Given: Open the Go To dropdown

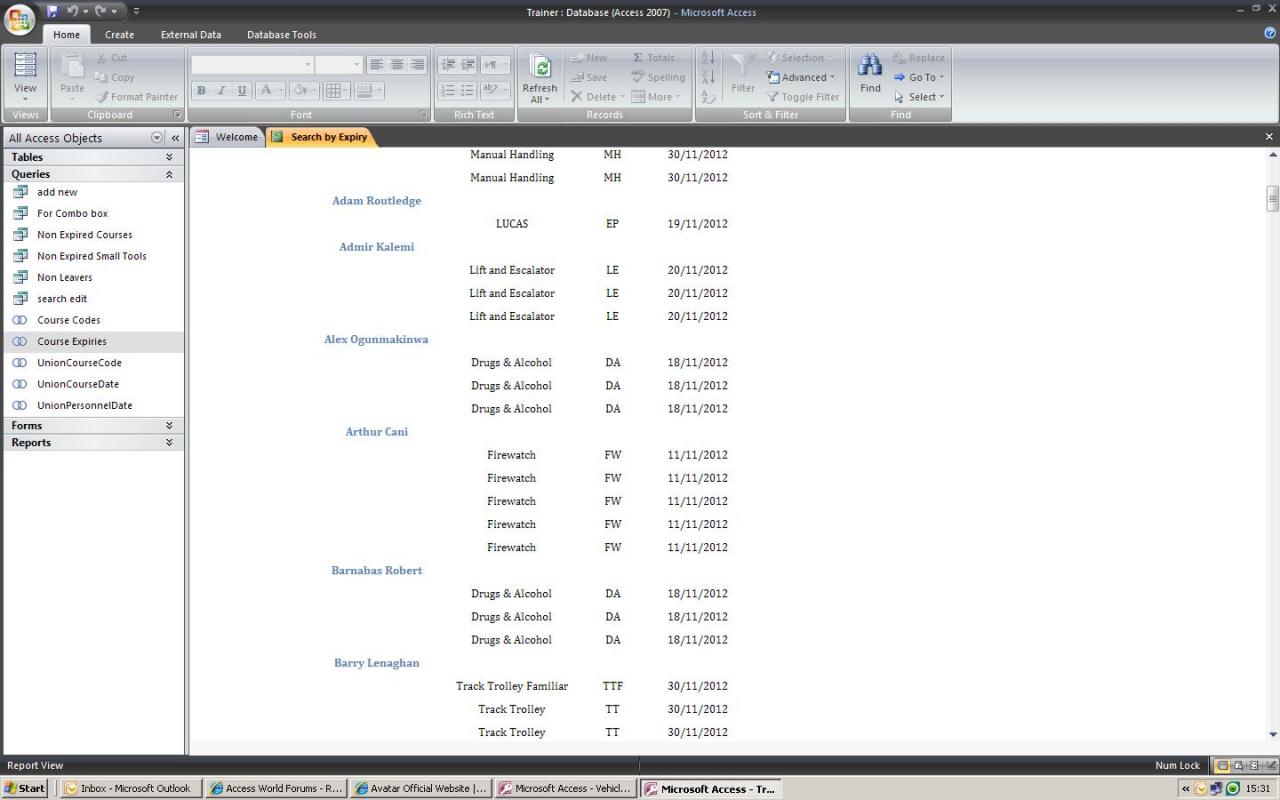Looking at the screenshot, I should [918, 77].
